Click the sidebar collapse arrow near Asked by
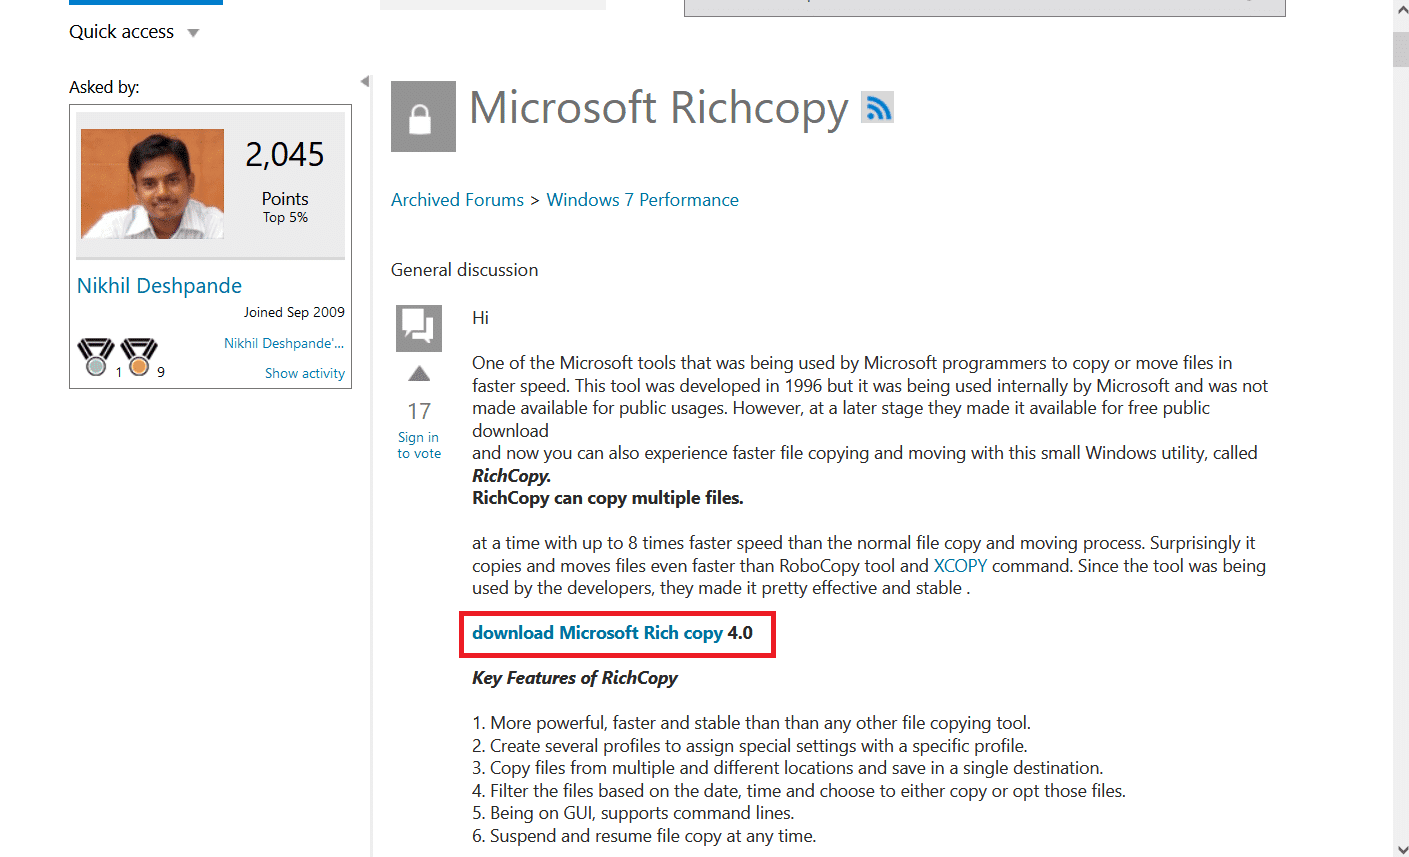The width and height of the screenshot is (1409, 857). coord(364,81)
